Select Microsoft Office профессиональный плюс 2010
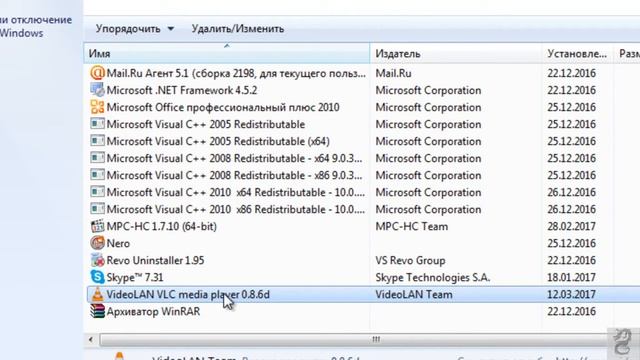Screen dimensions: 640x360 223,107
